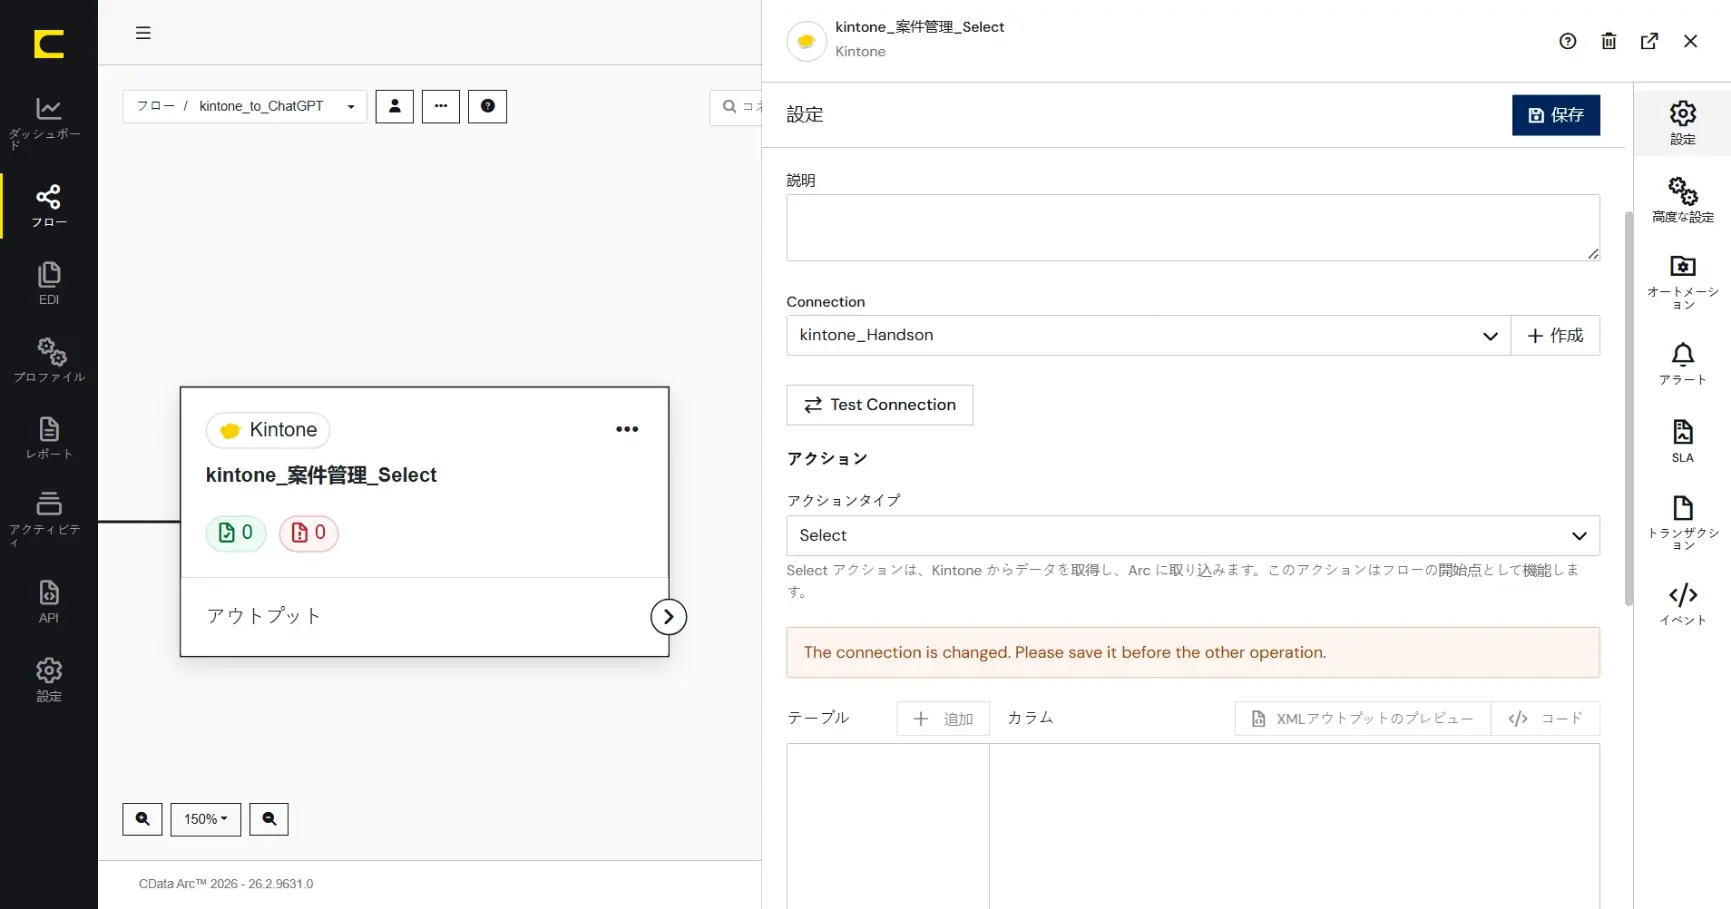The width and height of the screenshot is (1731, 909).
Task: Open the Activity (アクティビティ) sidebar item
Action: 48,519
